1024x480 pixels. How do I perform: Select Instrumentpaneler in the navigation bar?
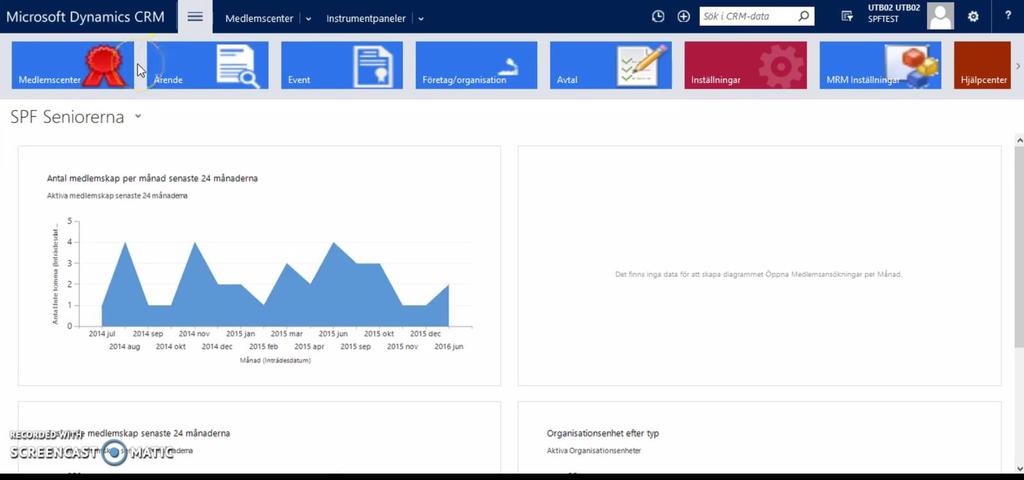pos(366,19)
